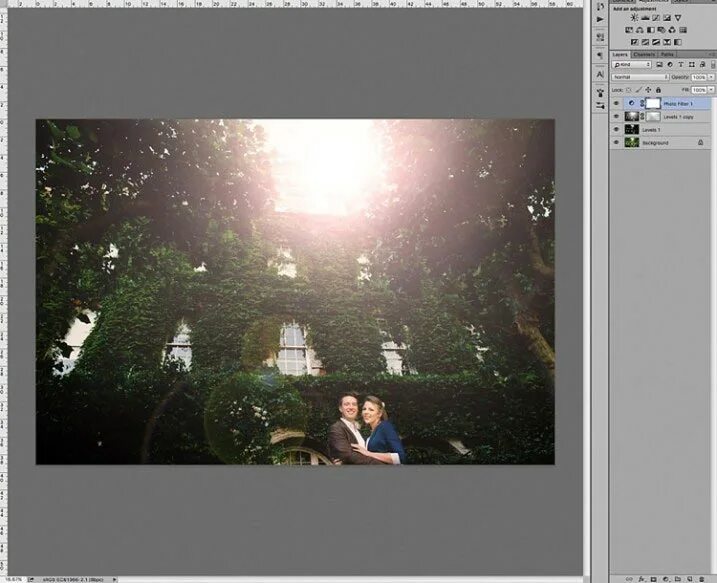Open the Paragraph panel icon
Image resolution: width=717 pixels, height=583 pixels.
[600, 55]
